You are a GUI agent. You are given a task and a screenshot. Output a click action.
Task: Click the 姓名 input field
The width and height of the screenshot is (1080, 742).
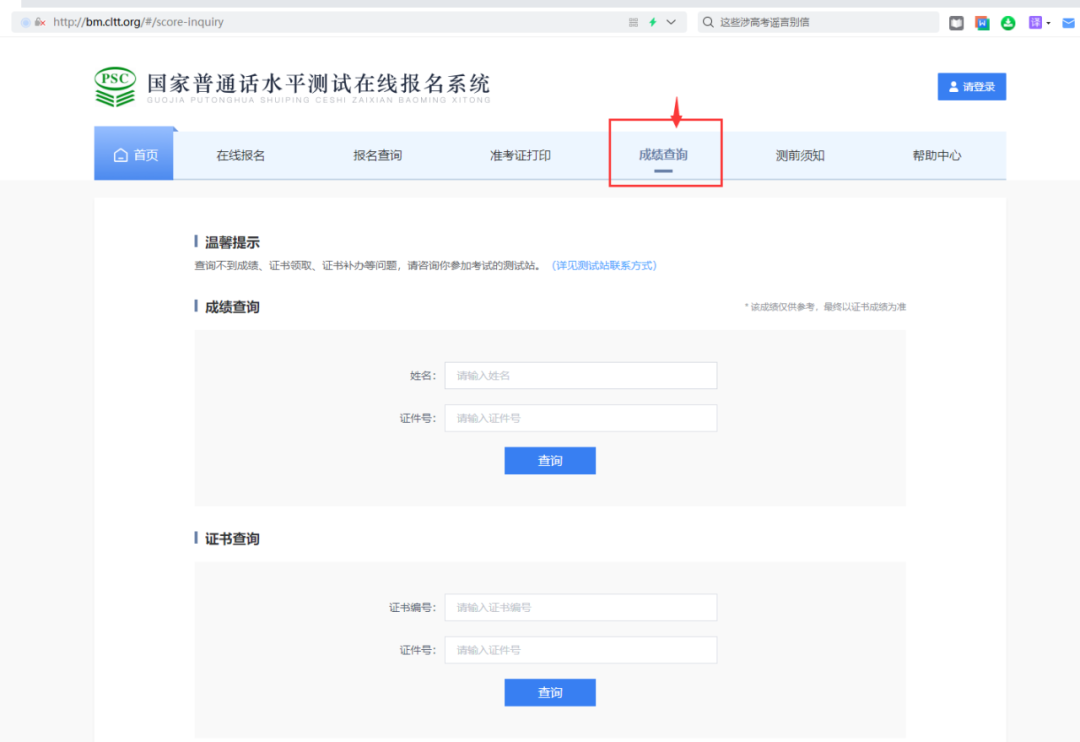tap(580, 375)
